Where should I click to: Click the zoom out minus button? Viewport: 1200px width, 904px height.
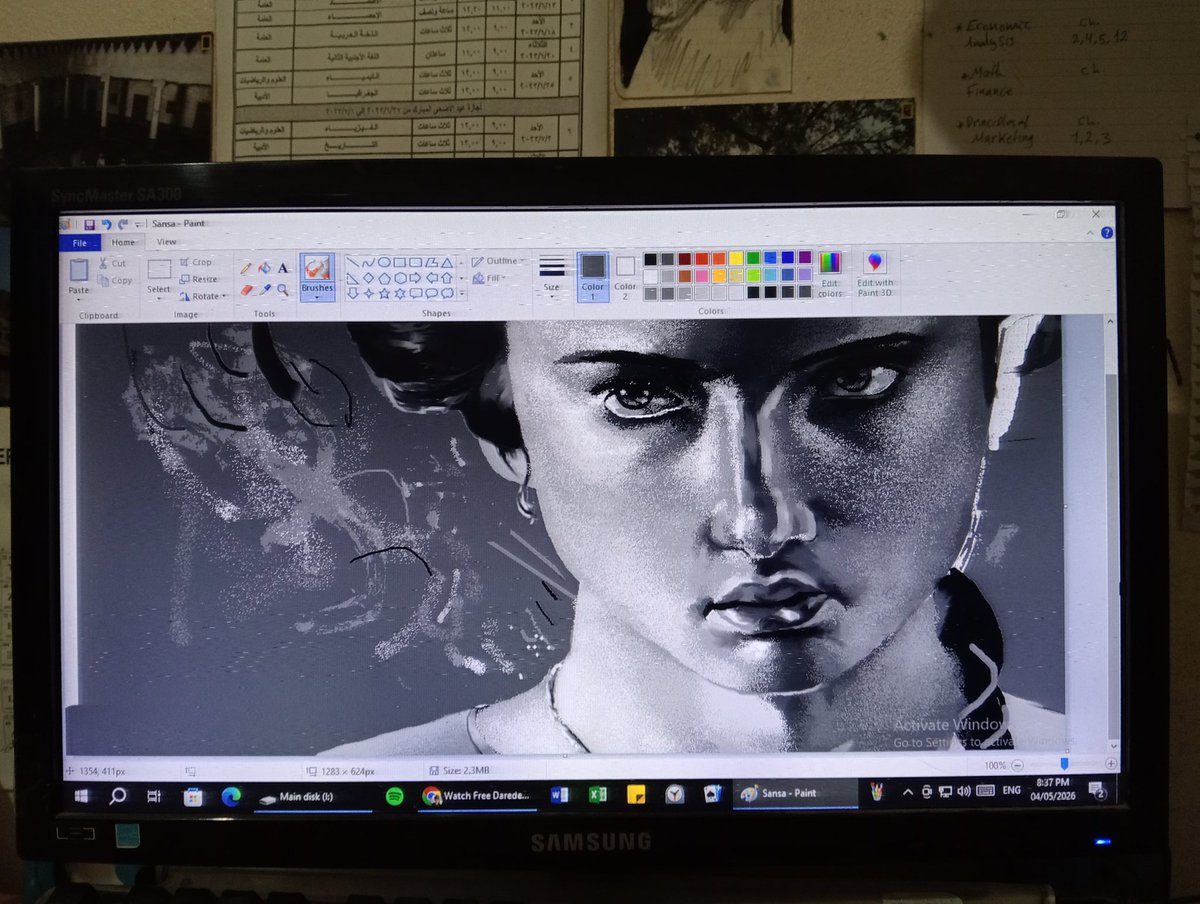tap(1017, 764)
